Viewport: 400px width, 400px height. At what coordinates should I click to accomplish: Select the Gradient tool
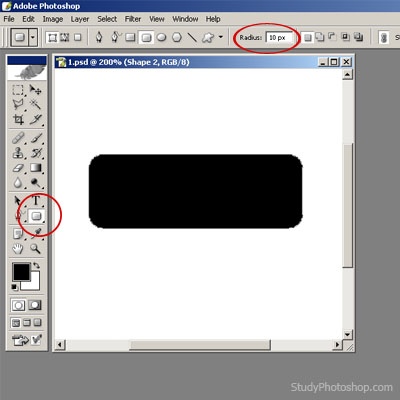point(36,168)
